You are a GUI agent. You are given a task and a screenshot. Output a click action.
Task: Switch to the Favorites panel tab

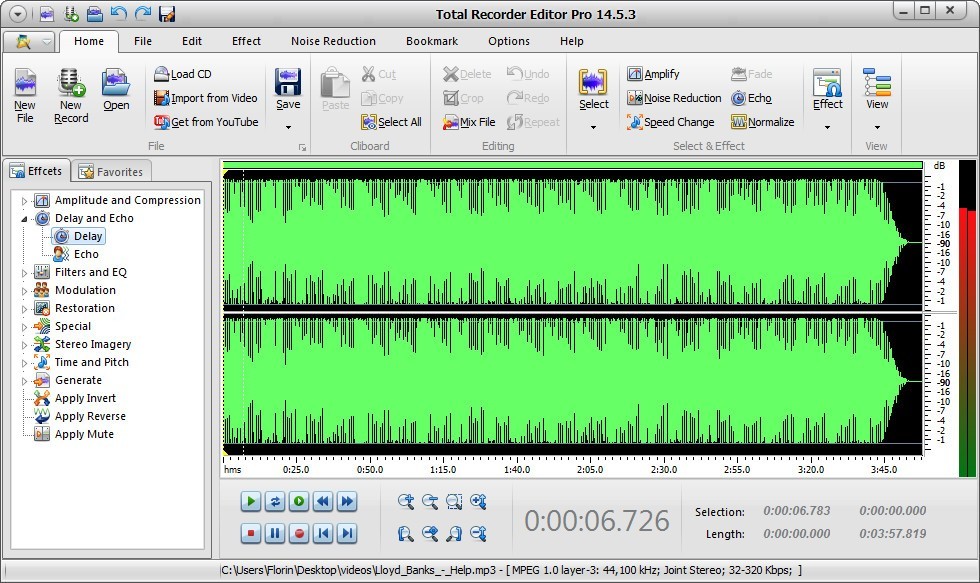[x=112, y=171]
